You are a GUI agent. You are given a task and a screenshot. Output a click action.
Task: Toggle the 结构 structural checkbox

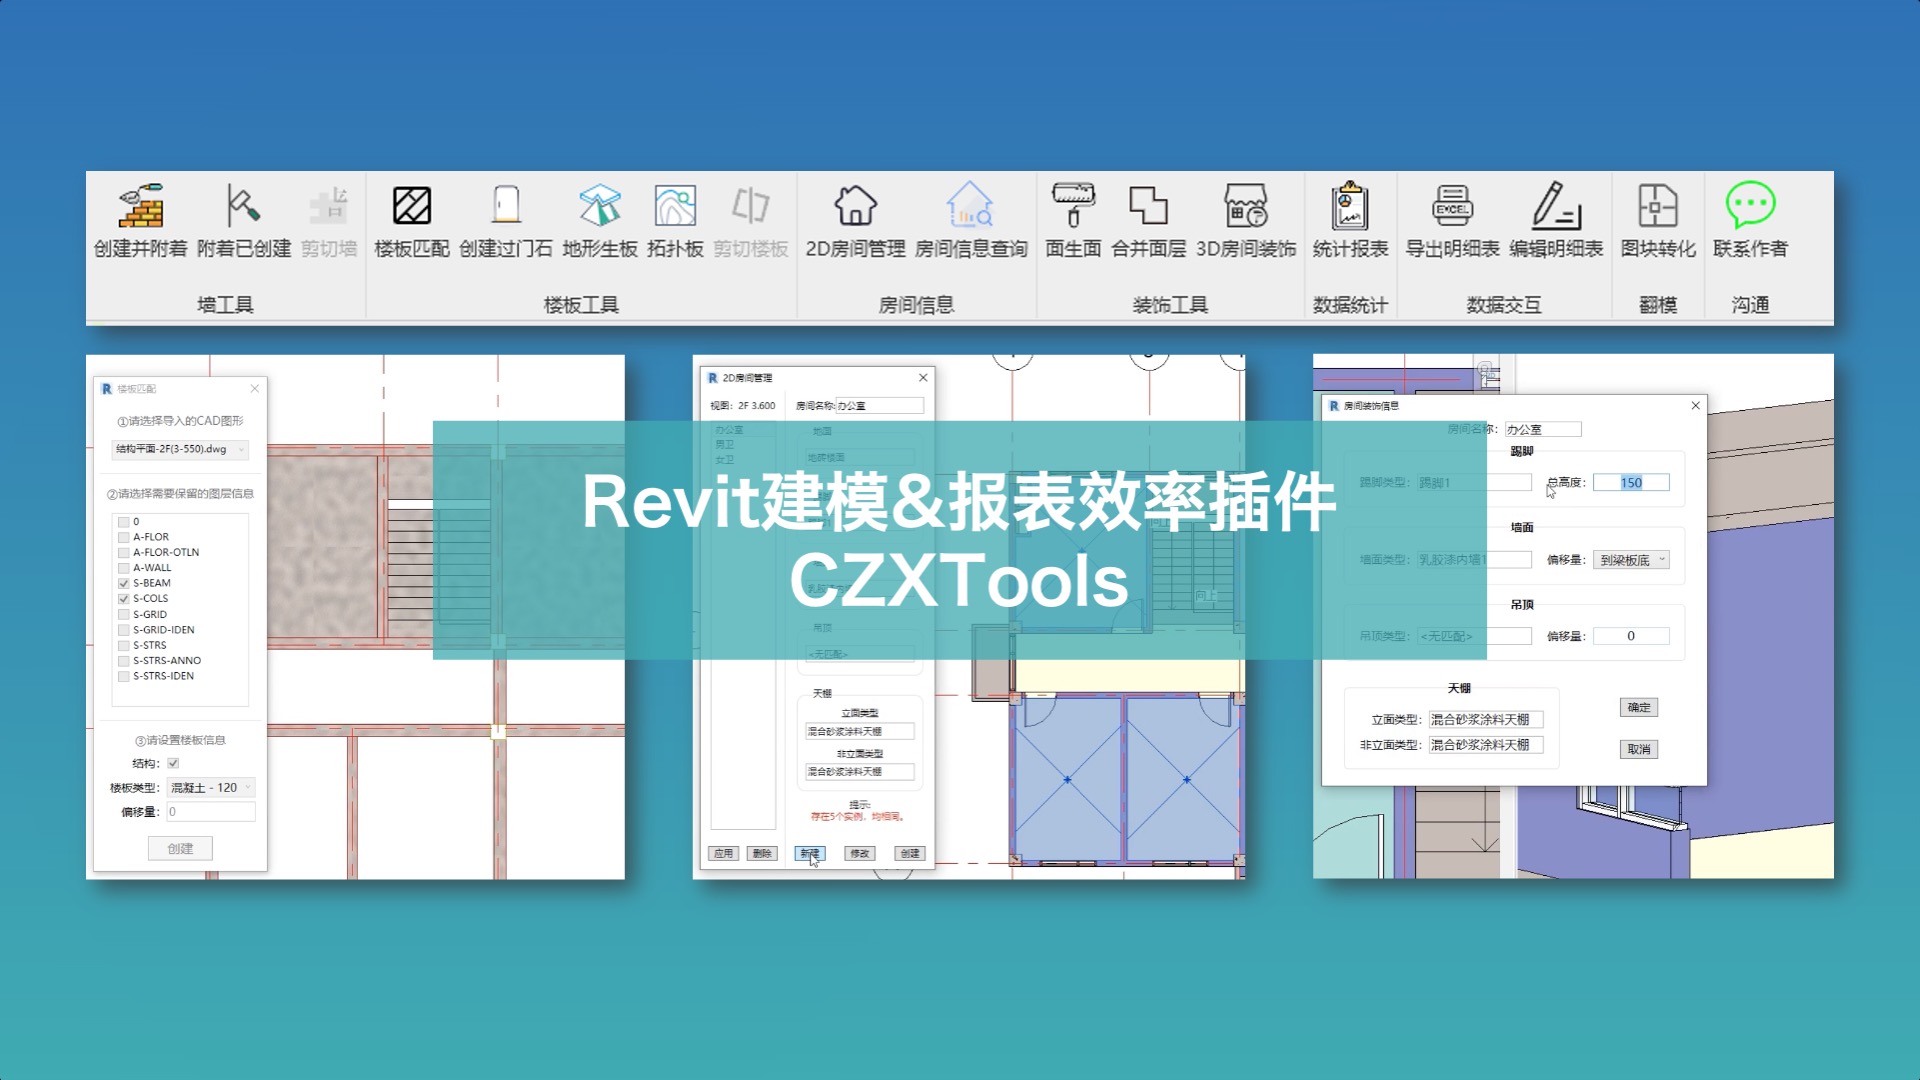click(x=172, y=763)
